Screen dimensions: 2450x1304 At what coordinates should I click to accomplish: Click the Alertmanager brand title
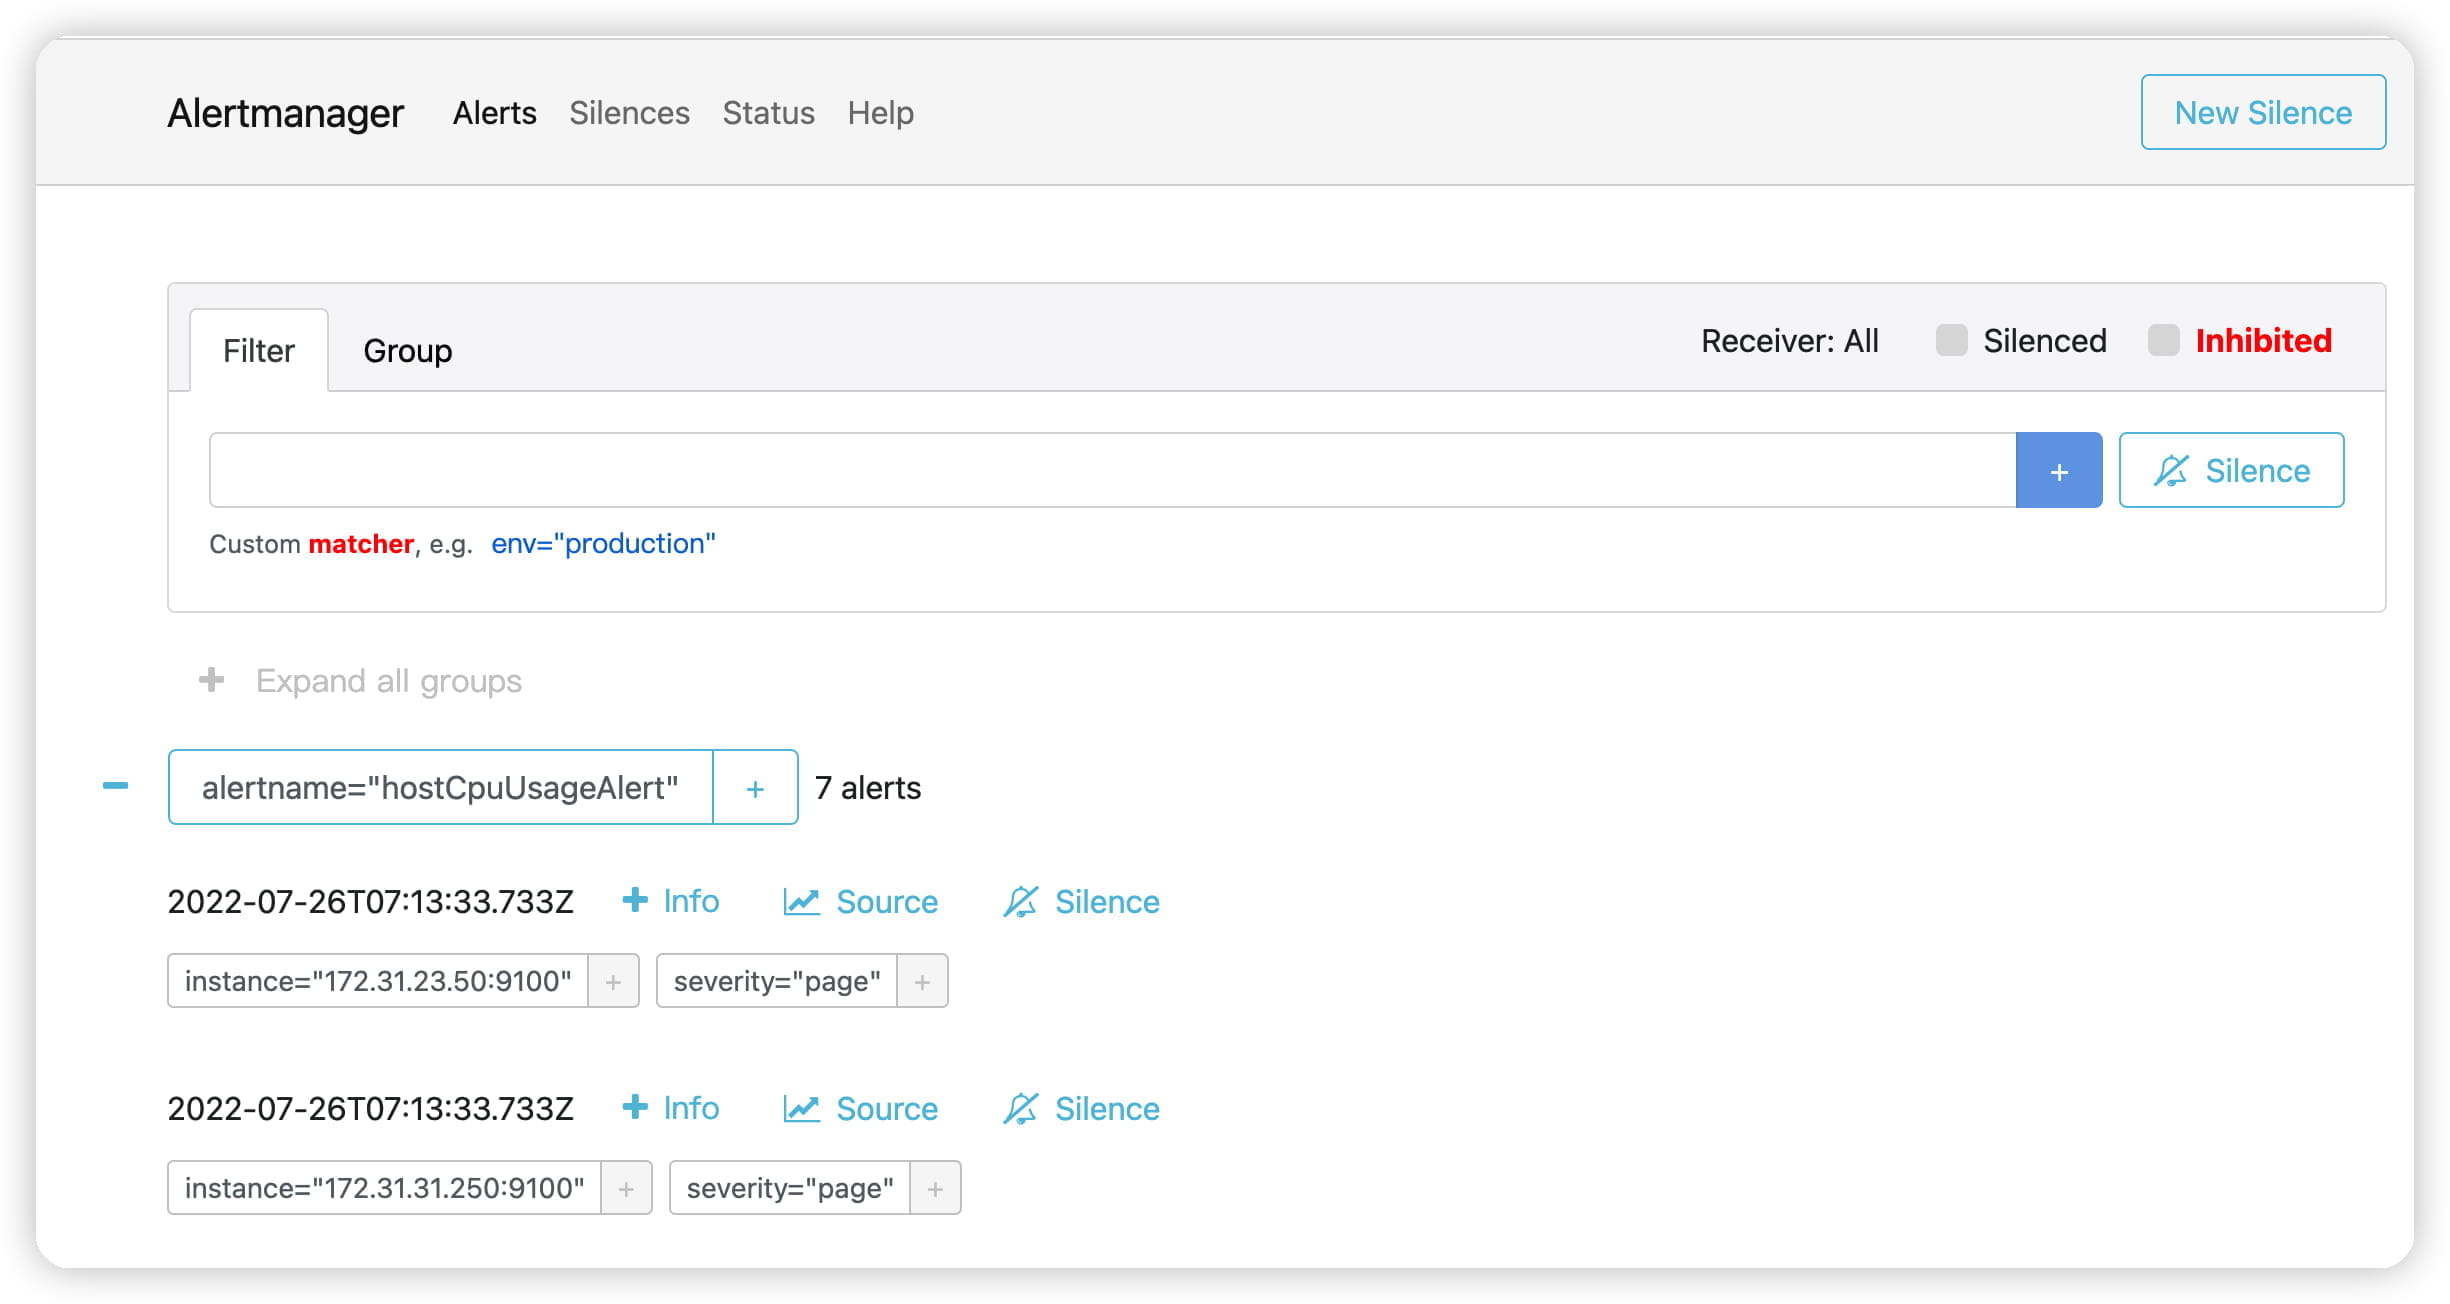(286, 113)
